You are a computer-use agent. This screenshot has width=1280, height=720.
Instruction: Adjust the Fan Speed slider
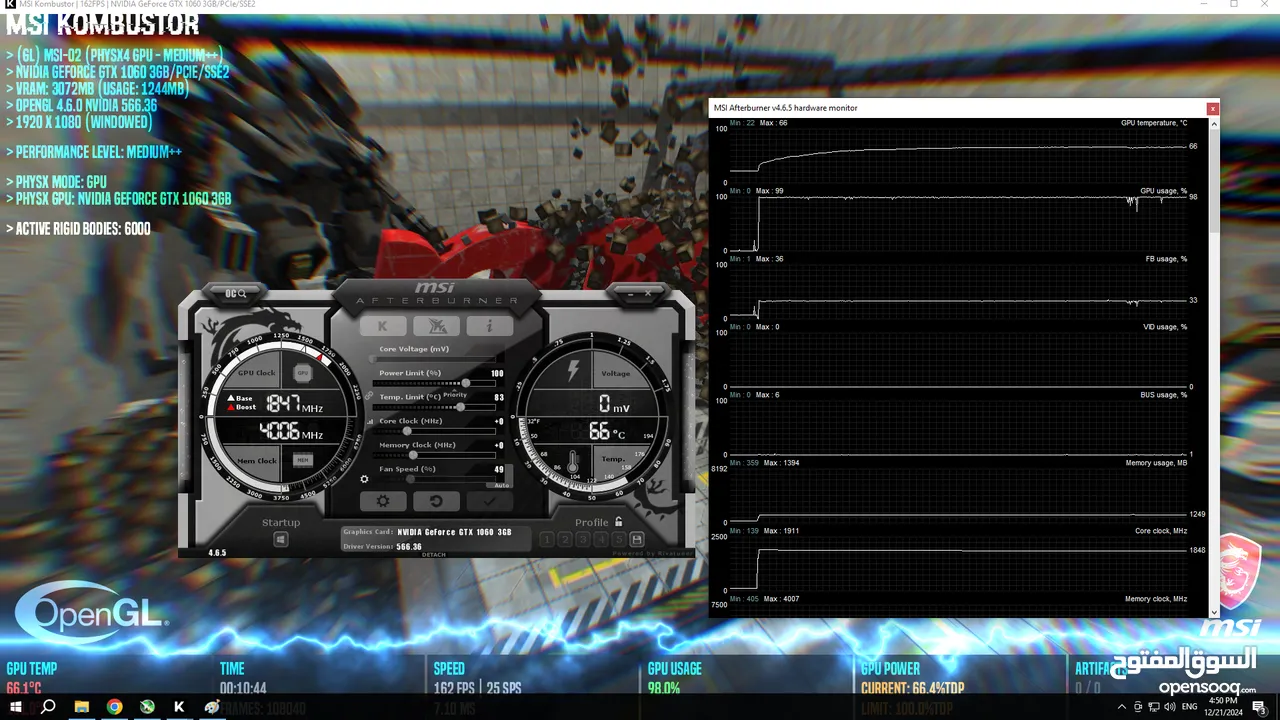433,479
